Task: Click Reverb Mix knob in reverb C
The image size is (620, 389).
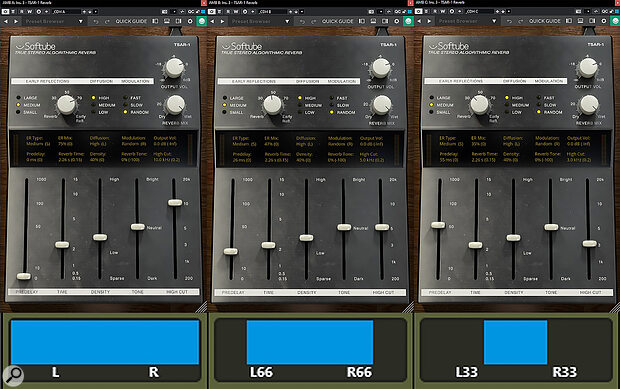Action: pyautogui.click(x=589, y=105)
